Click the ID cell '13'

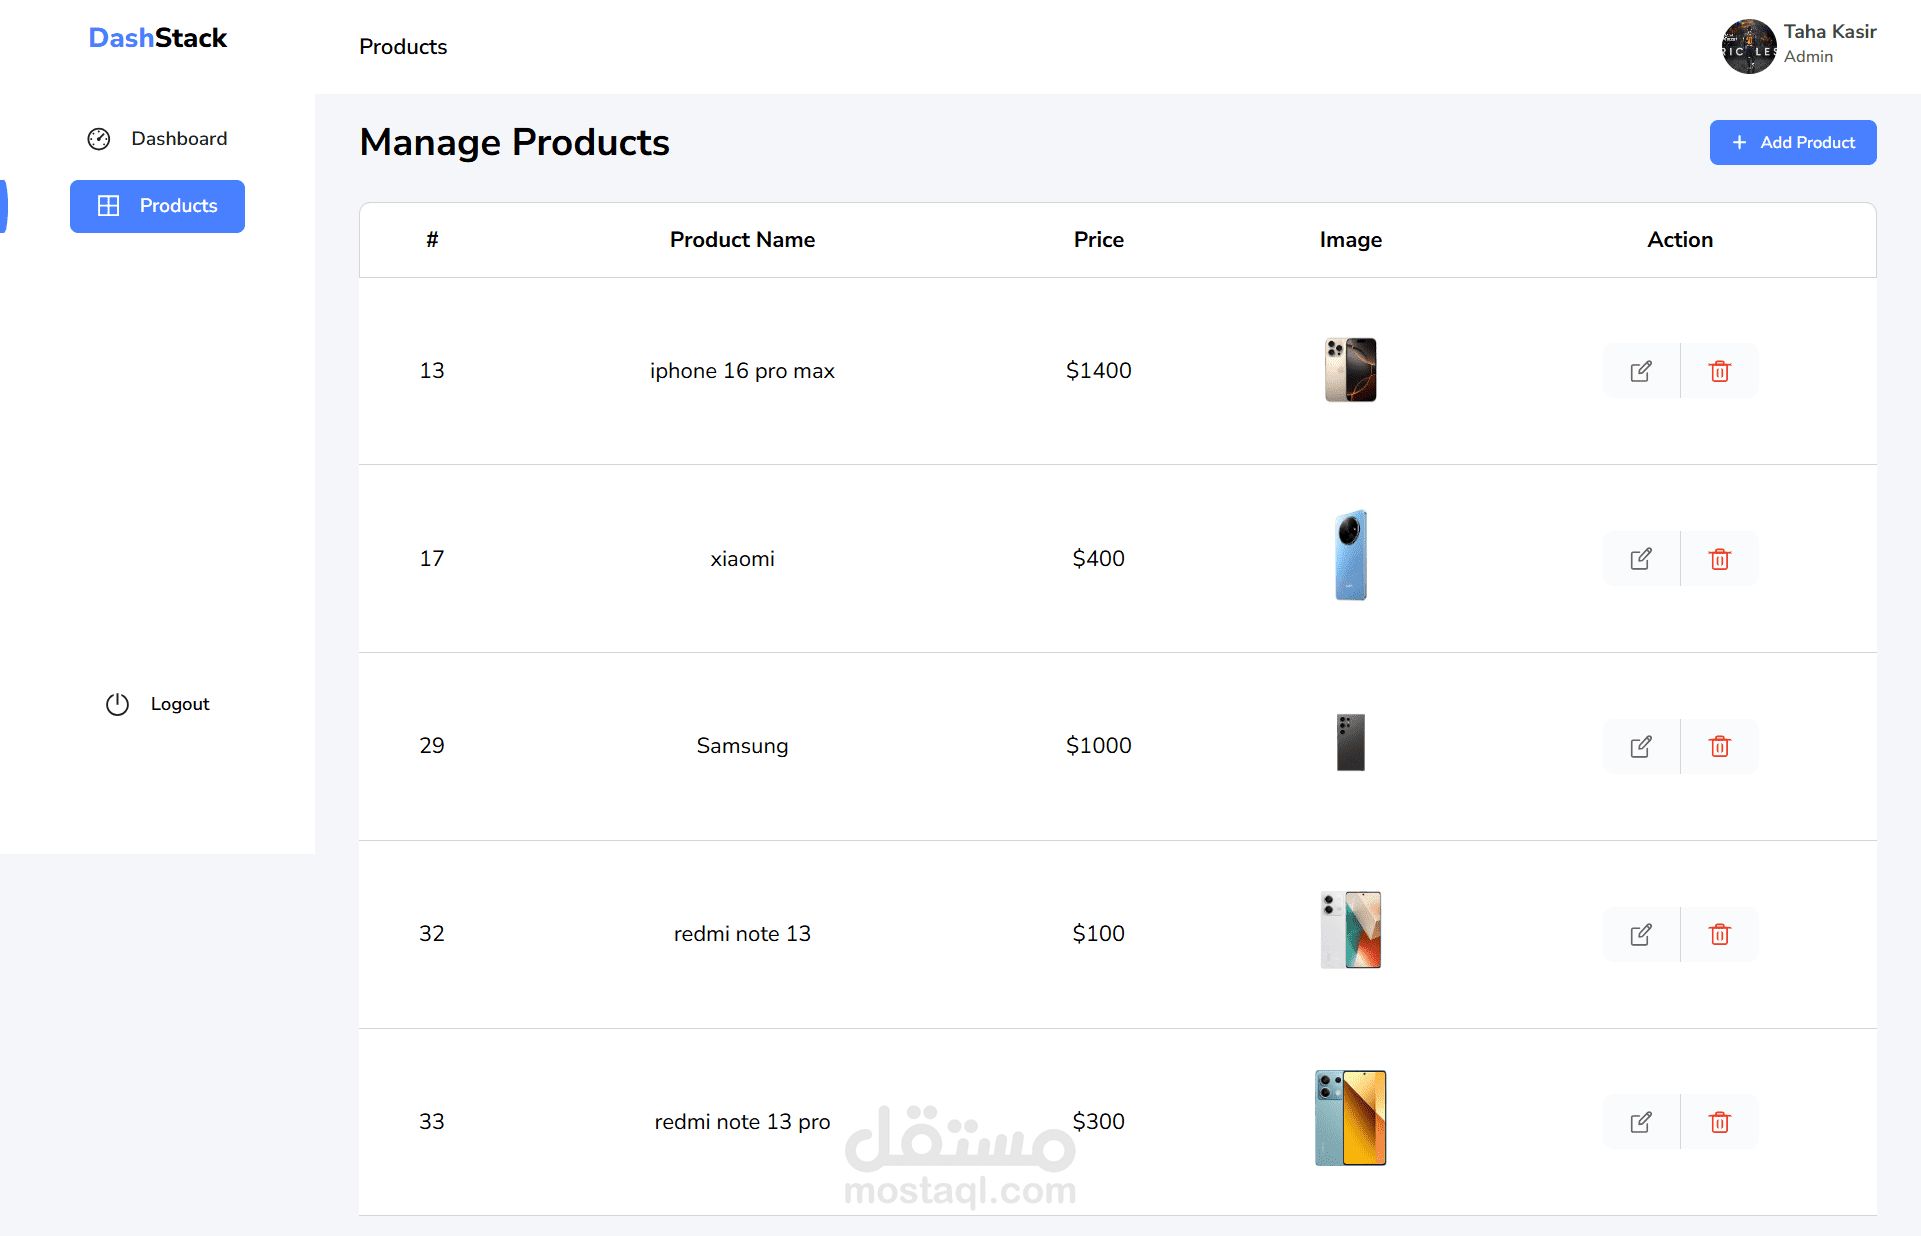[x=432, y=371]
